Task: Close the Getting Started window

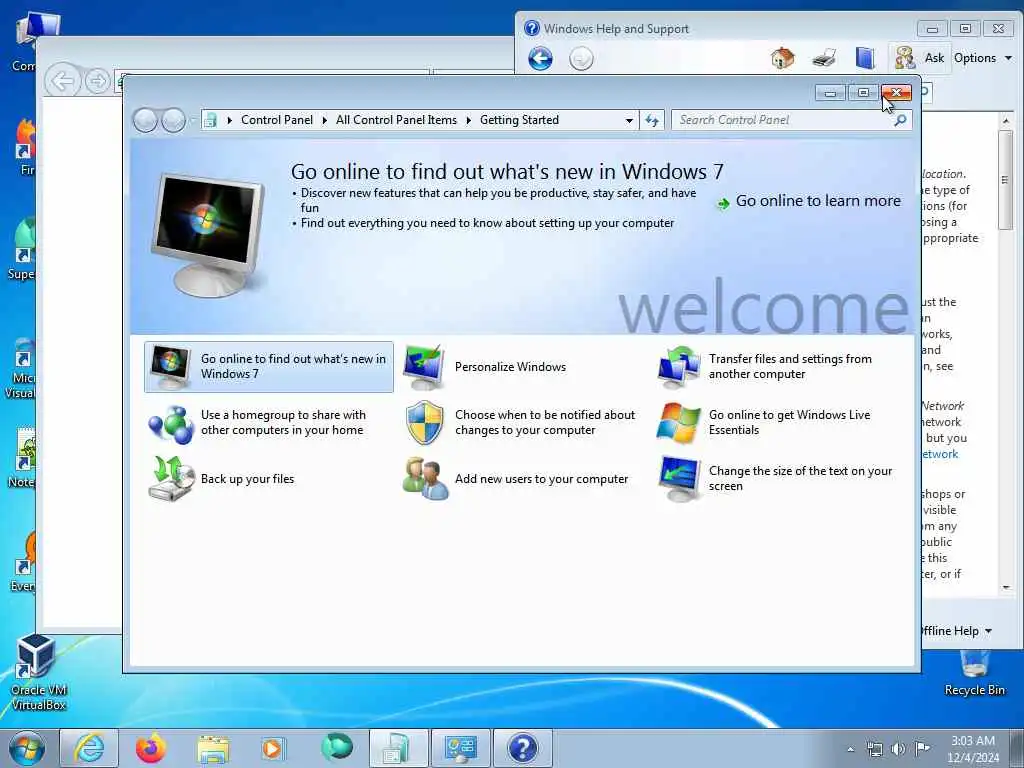Action: tap(896, 93)
